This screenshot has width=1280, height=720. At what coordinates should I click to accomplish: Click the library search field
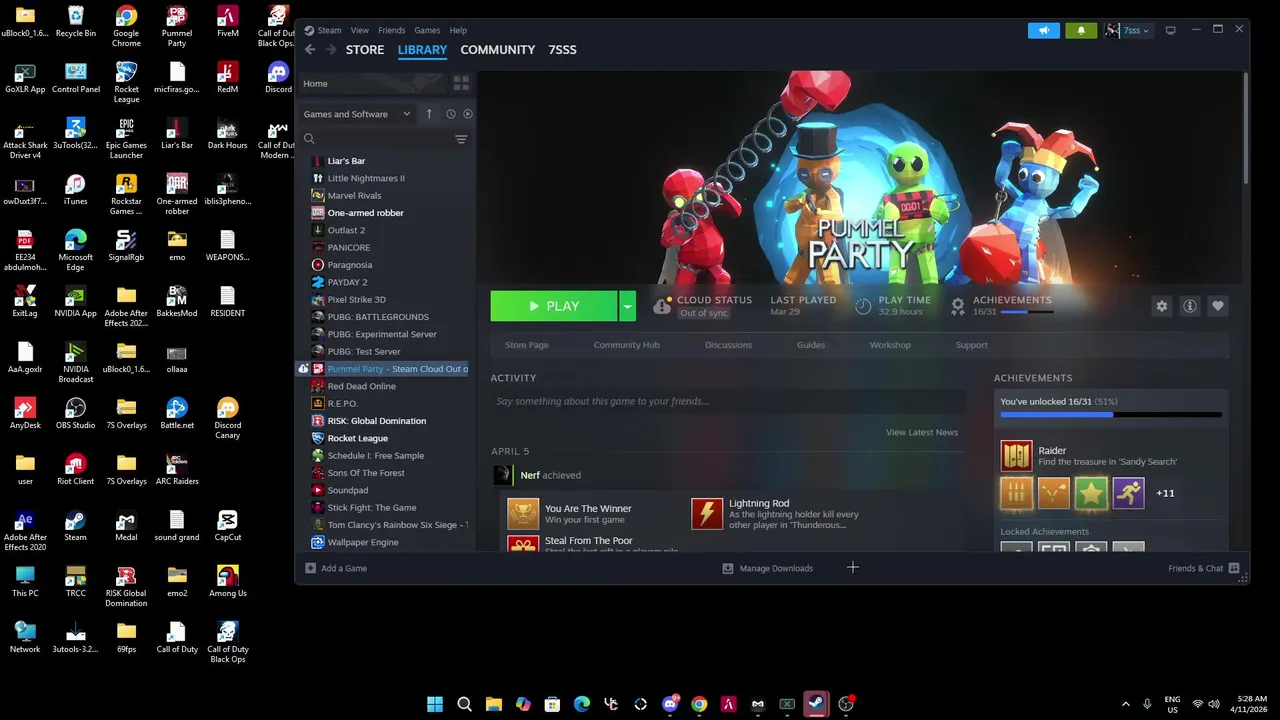coord(376,139)
